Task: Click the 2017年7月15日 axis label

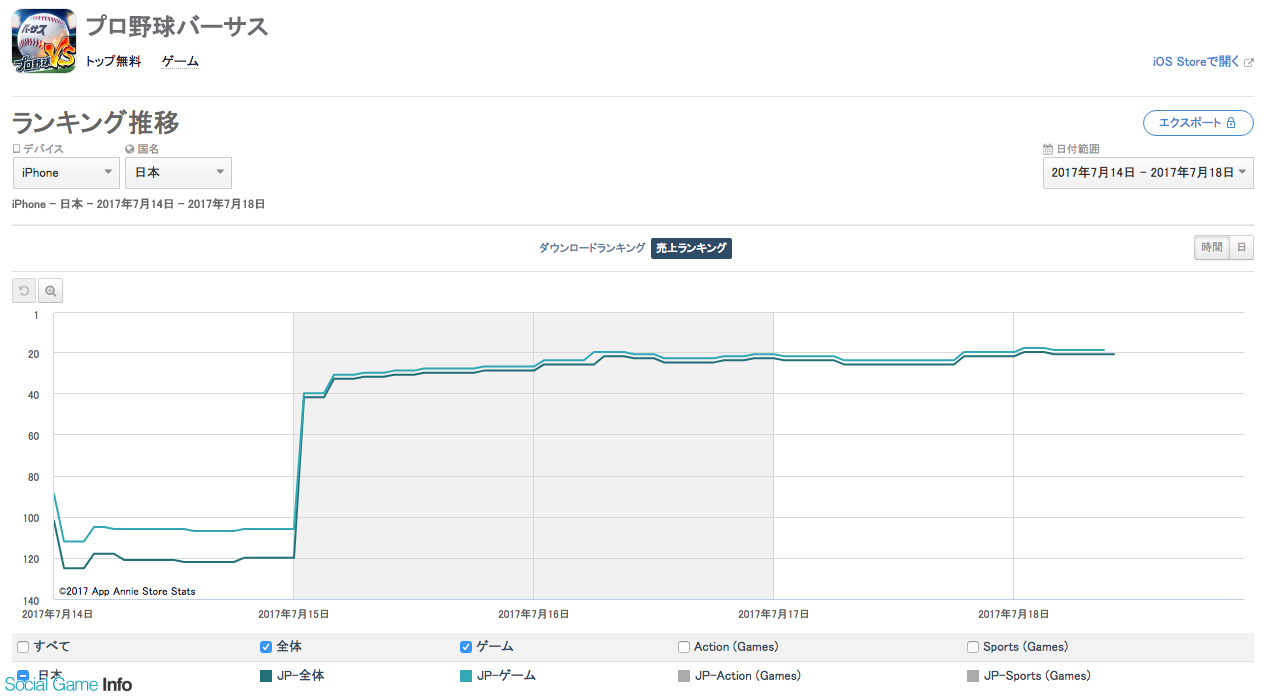Action: pyautogui.click(x=293, y=613)
